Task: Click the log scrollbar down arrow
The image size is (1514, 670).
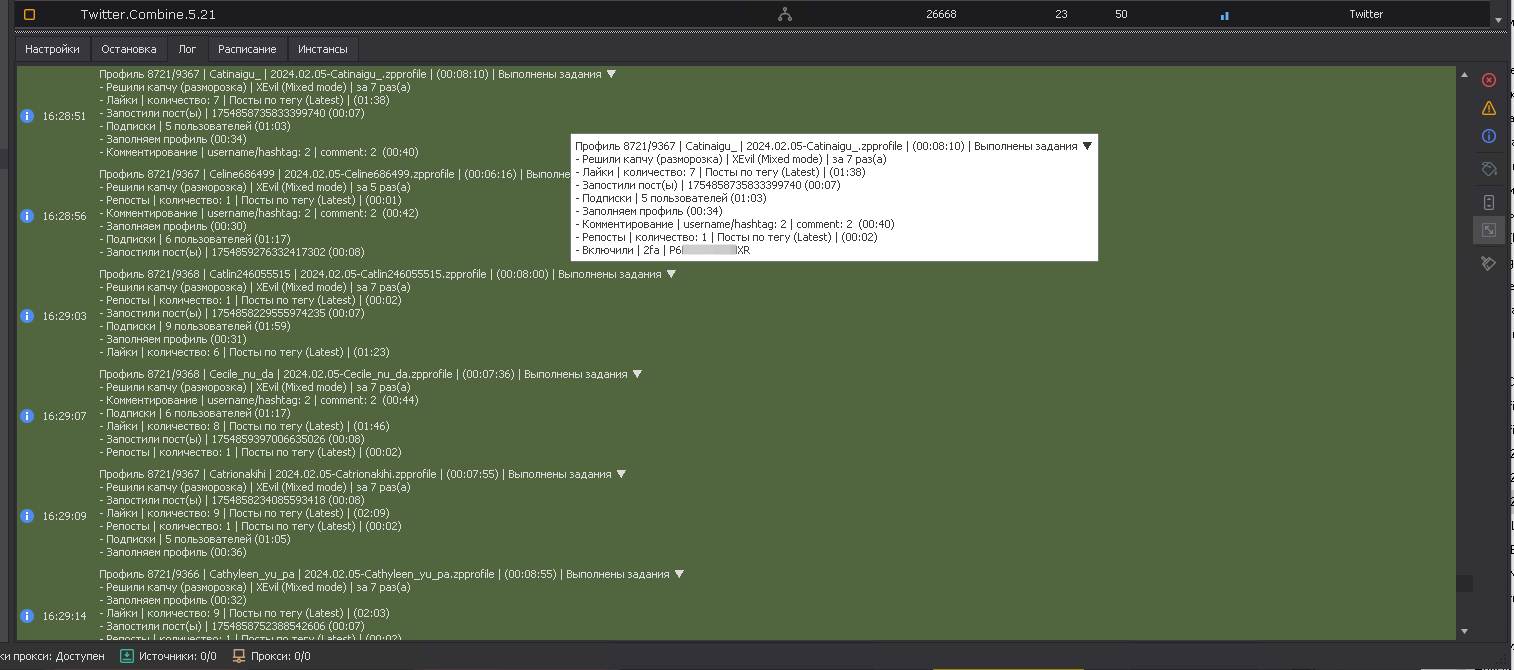Action: [x=1464, y=631]
